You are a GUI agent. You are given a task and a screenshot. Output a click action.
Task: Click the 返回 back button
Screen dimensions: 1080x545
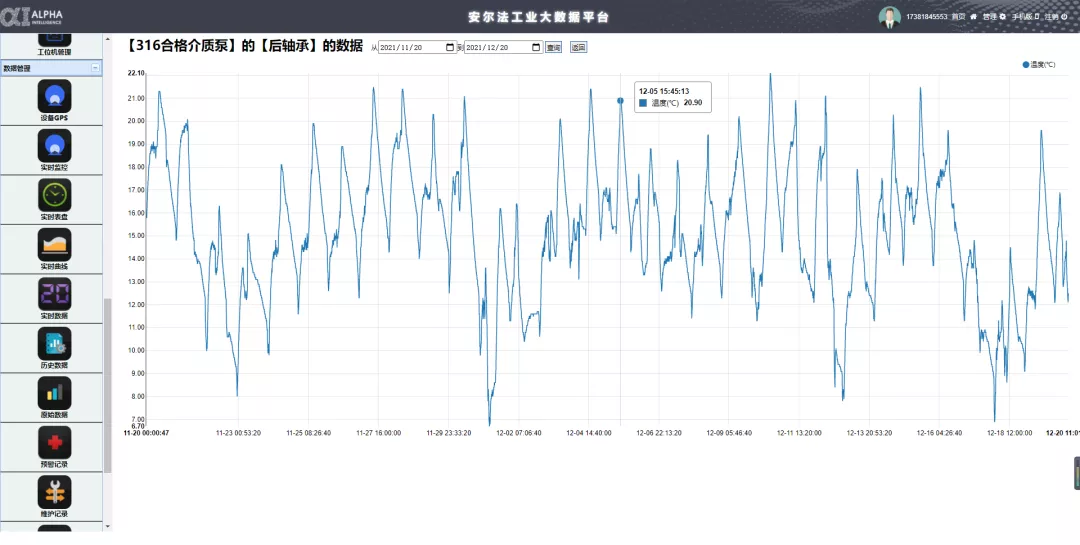click(578, 47)
